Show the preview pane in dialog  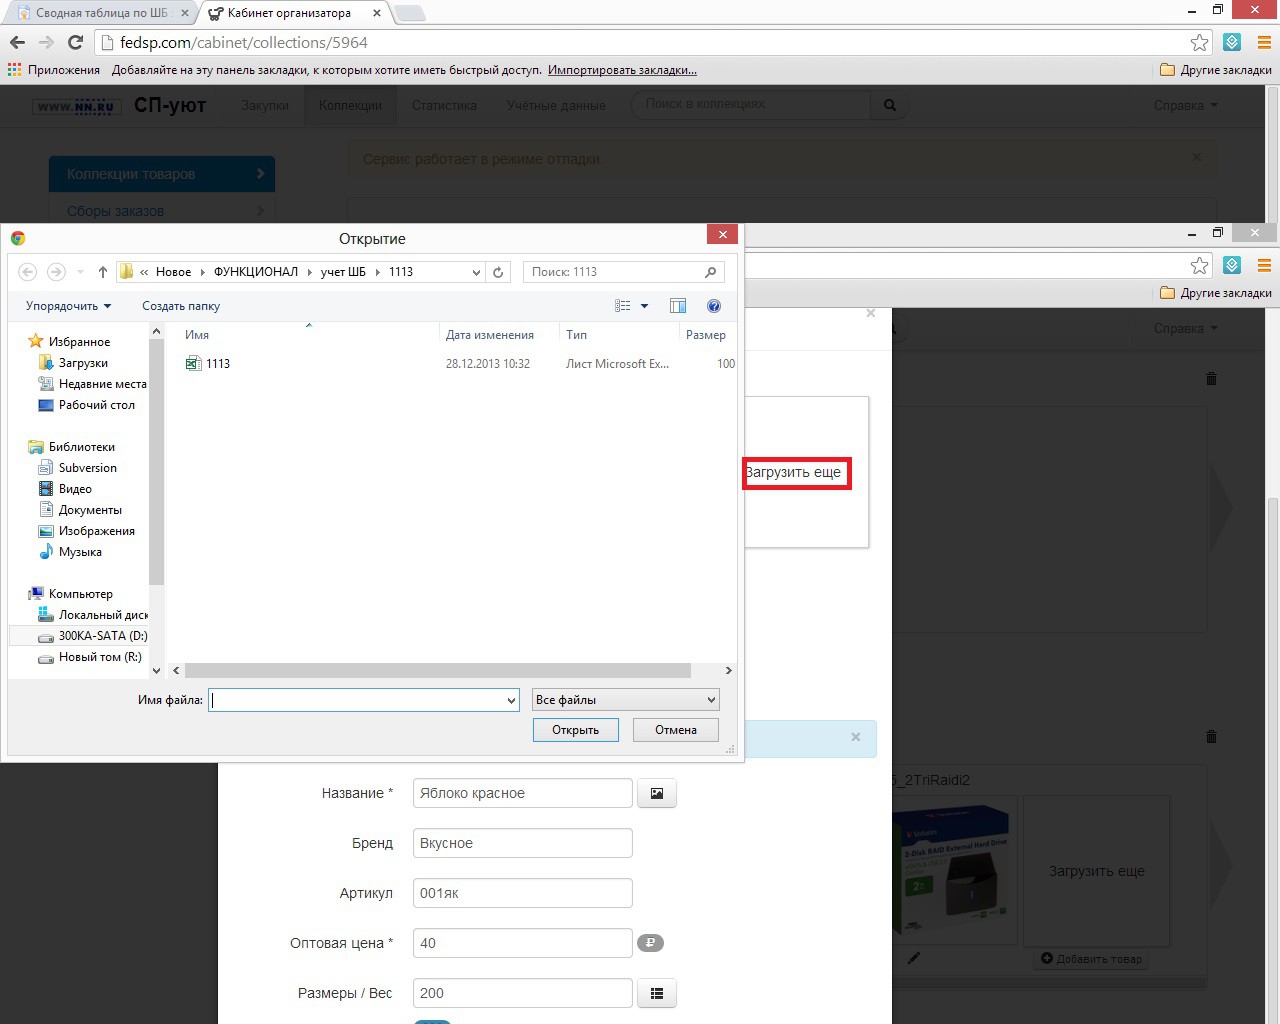point(678,306)
